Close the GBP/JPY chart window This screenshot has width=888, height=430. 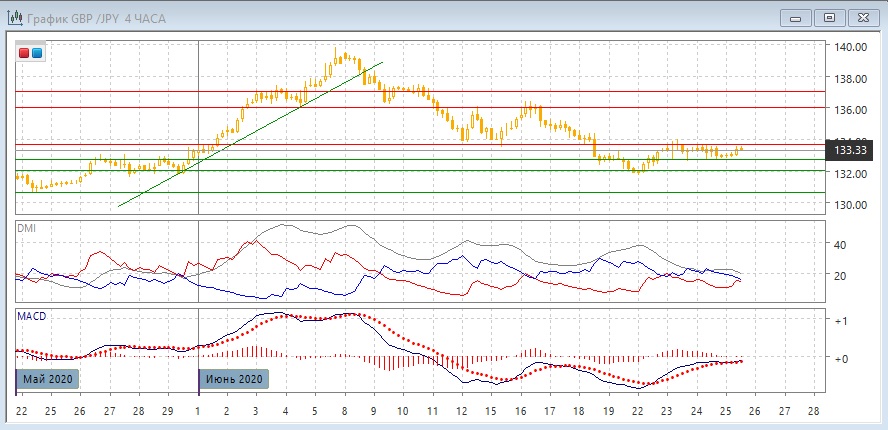tap(863, 16)
